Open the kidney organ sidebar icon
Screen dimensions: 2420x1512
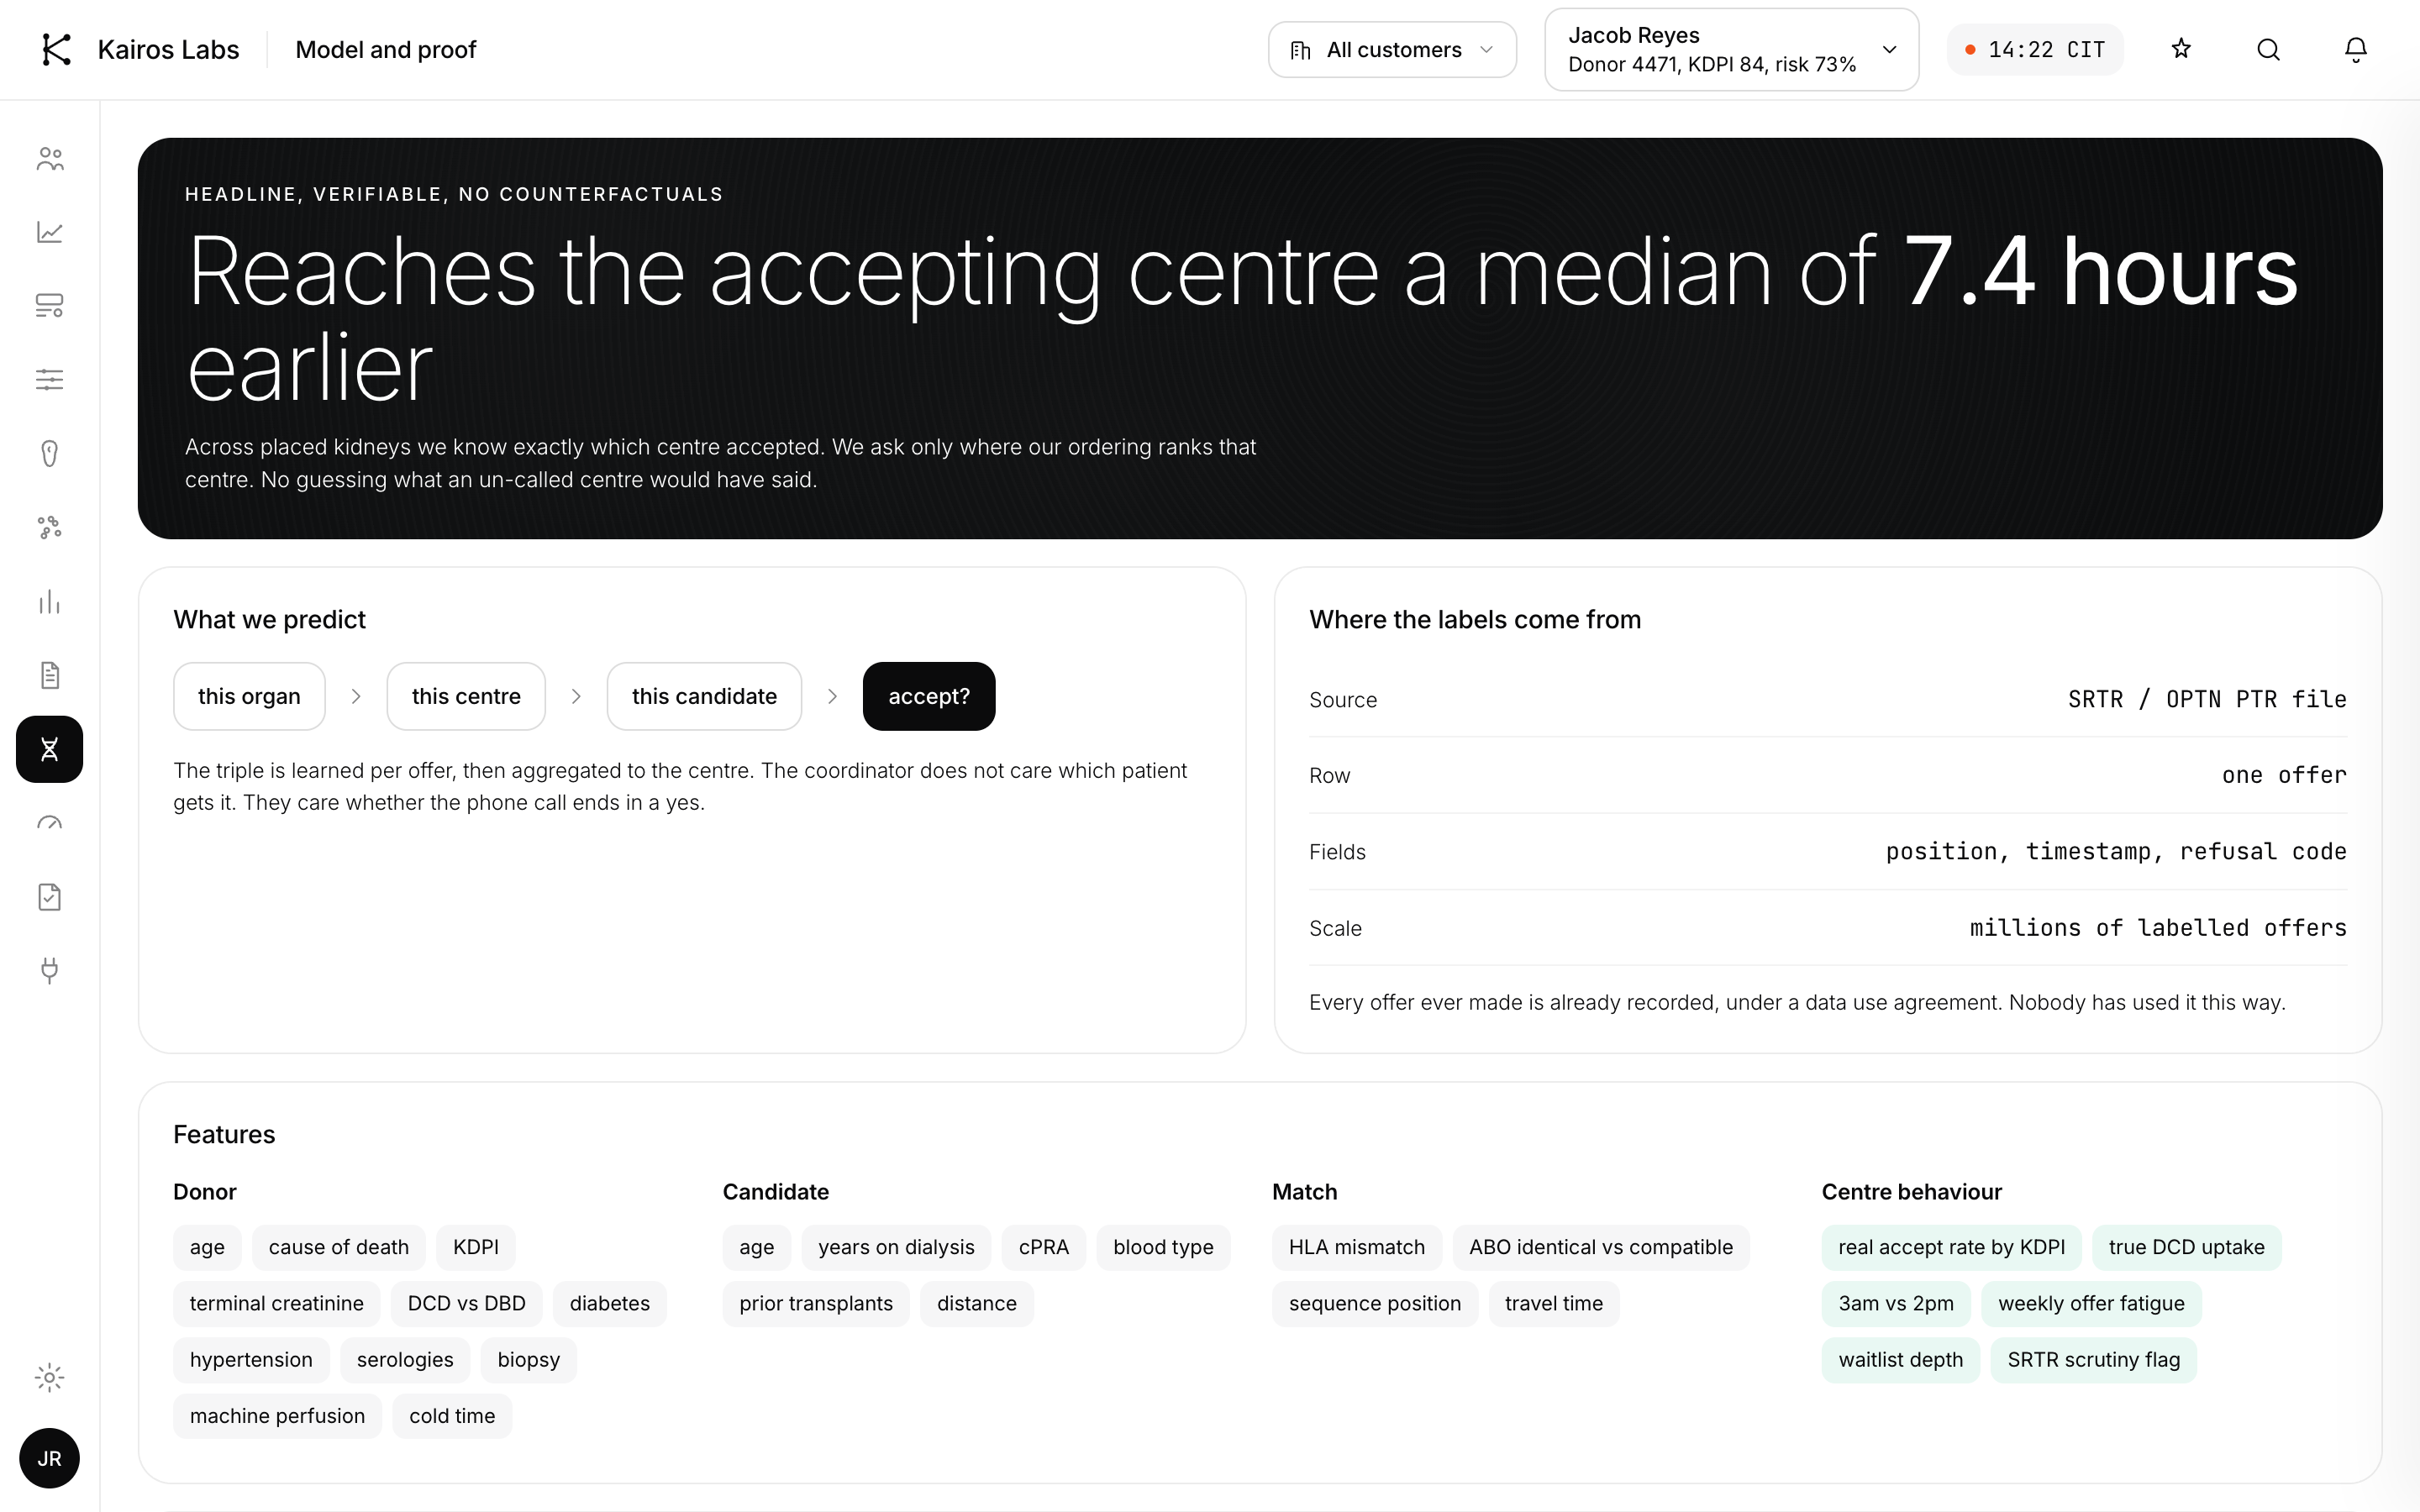(49, 454)
